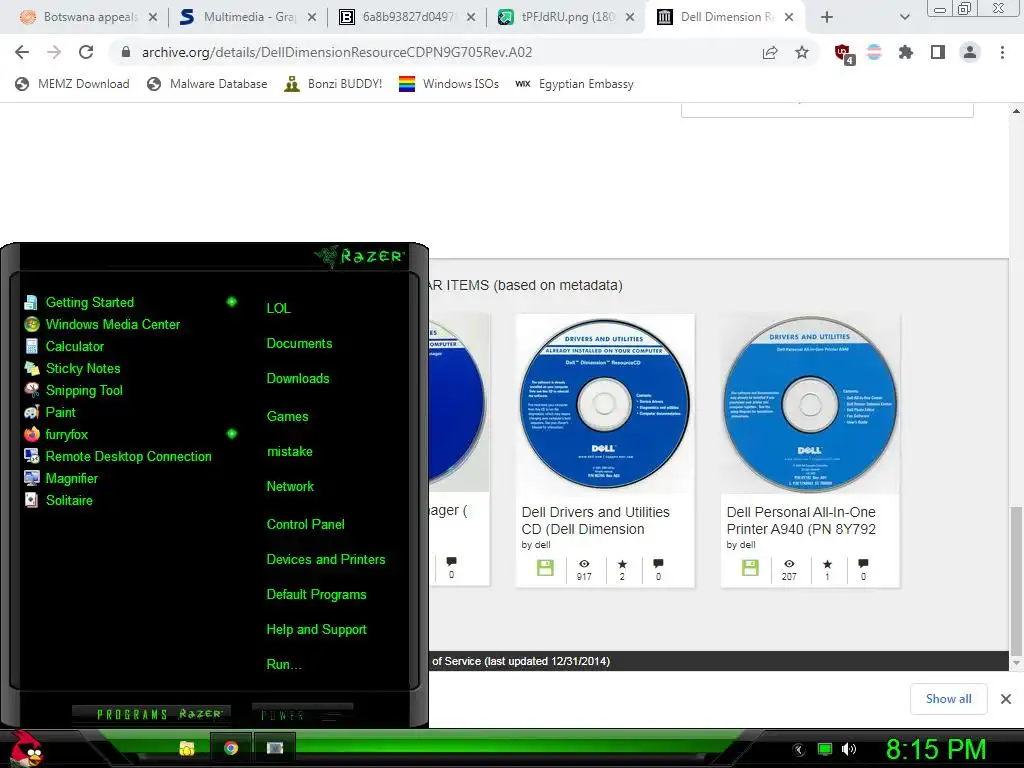Viewport: 1024px width, 768px height.
Task: Open the Egyptian Embassy bookmark
Action: [574, 84]
